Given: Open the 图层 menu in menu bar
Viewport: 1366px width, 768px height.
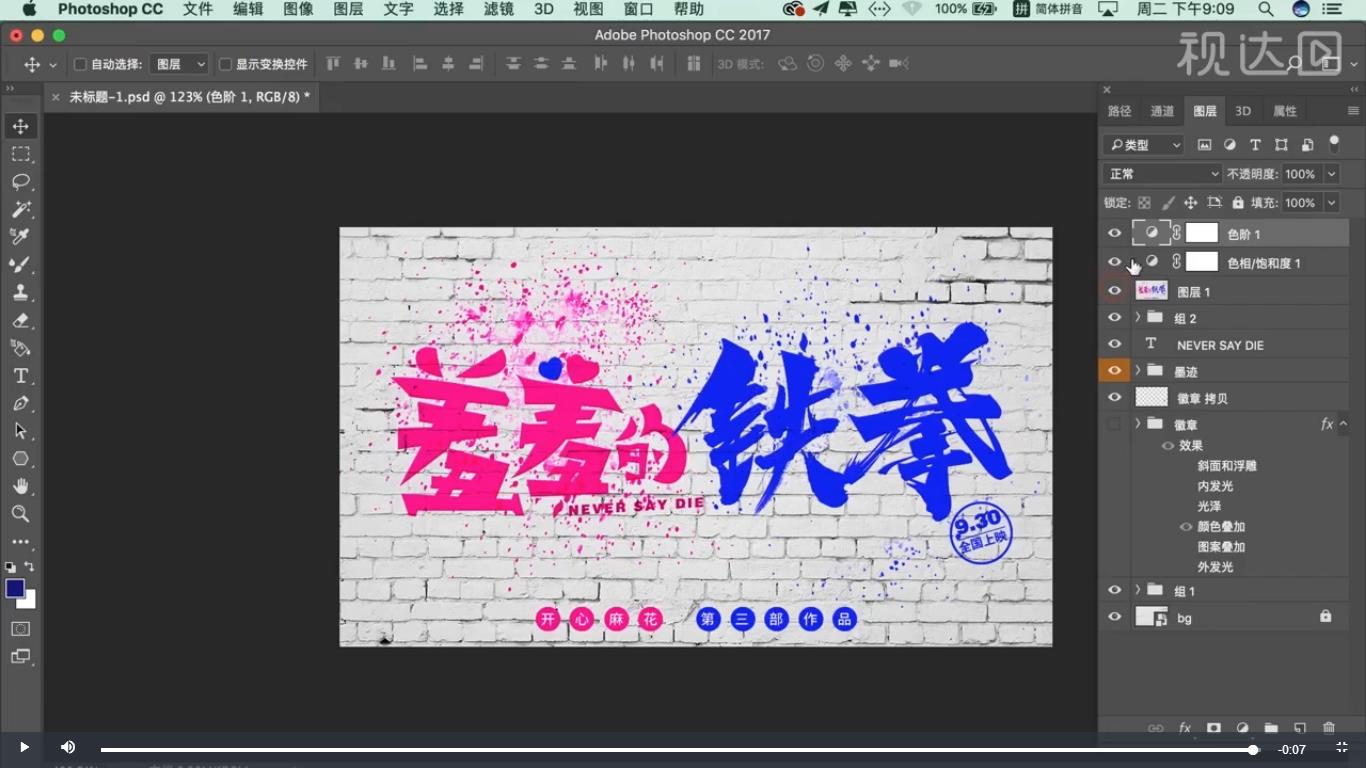Looking at the screenshot, I should click(348, 9).
